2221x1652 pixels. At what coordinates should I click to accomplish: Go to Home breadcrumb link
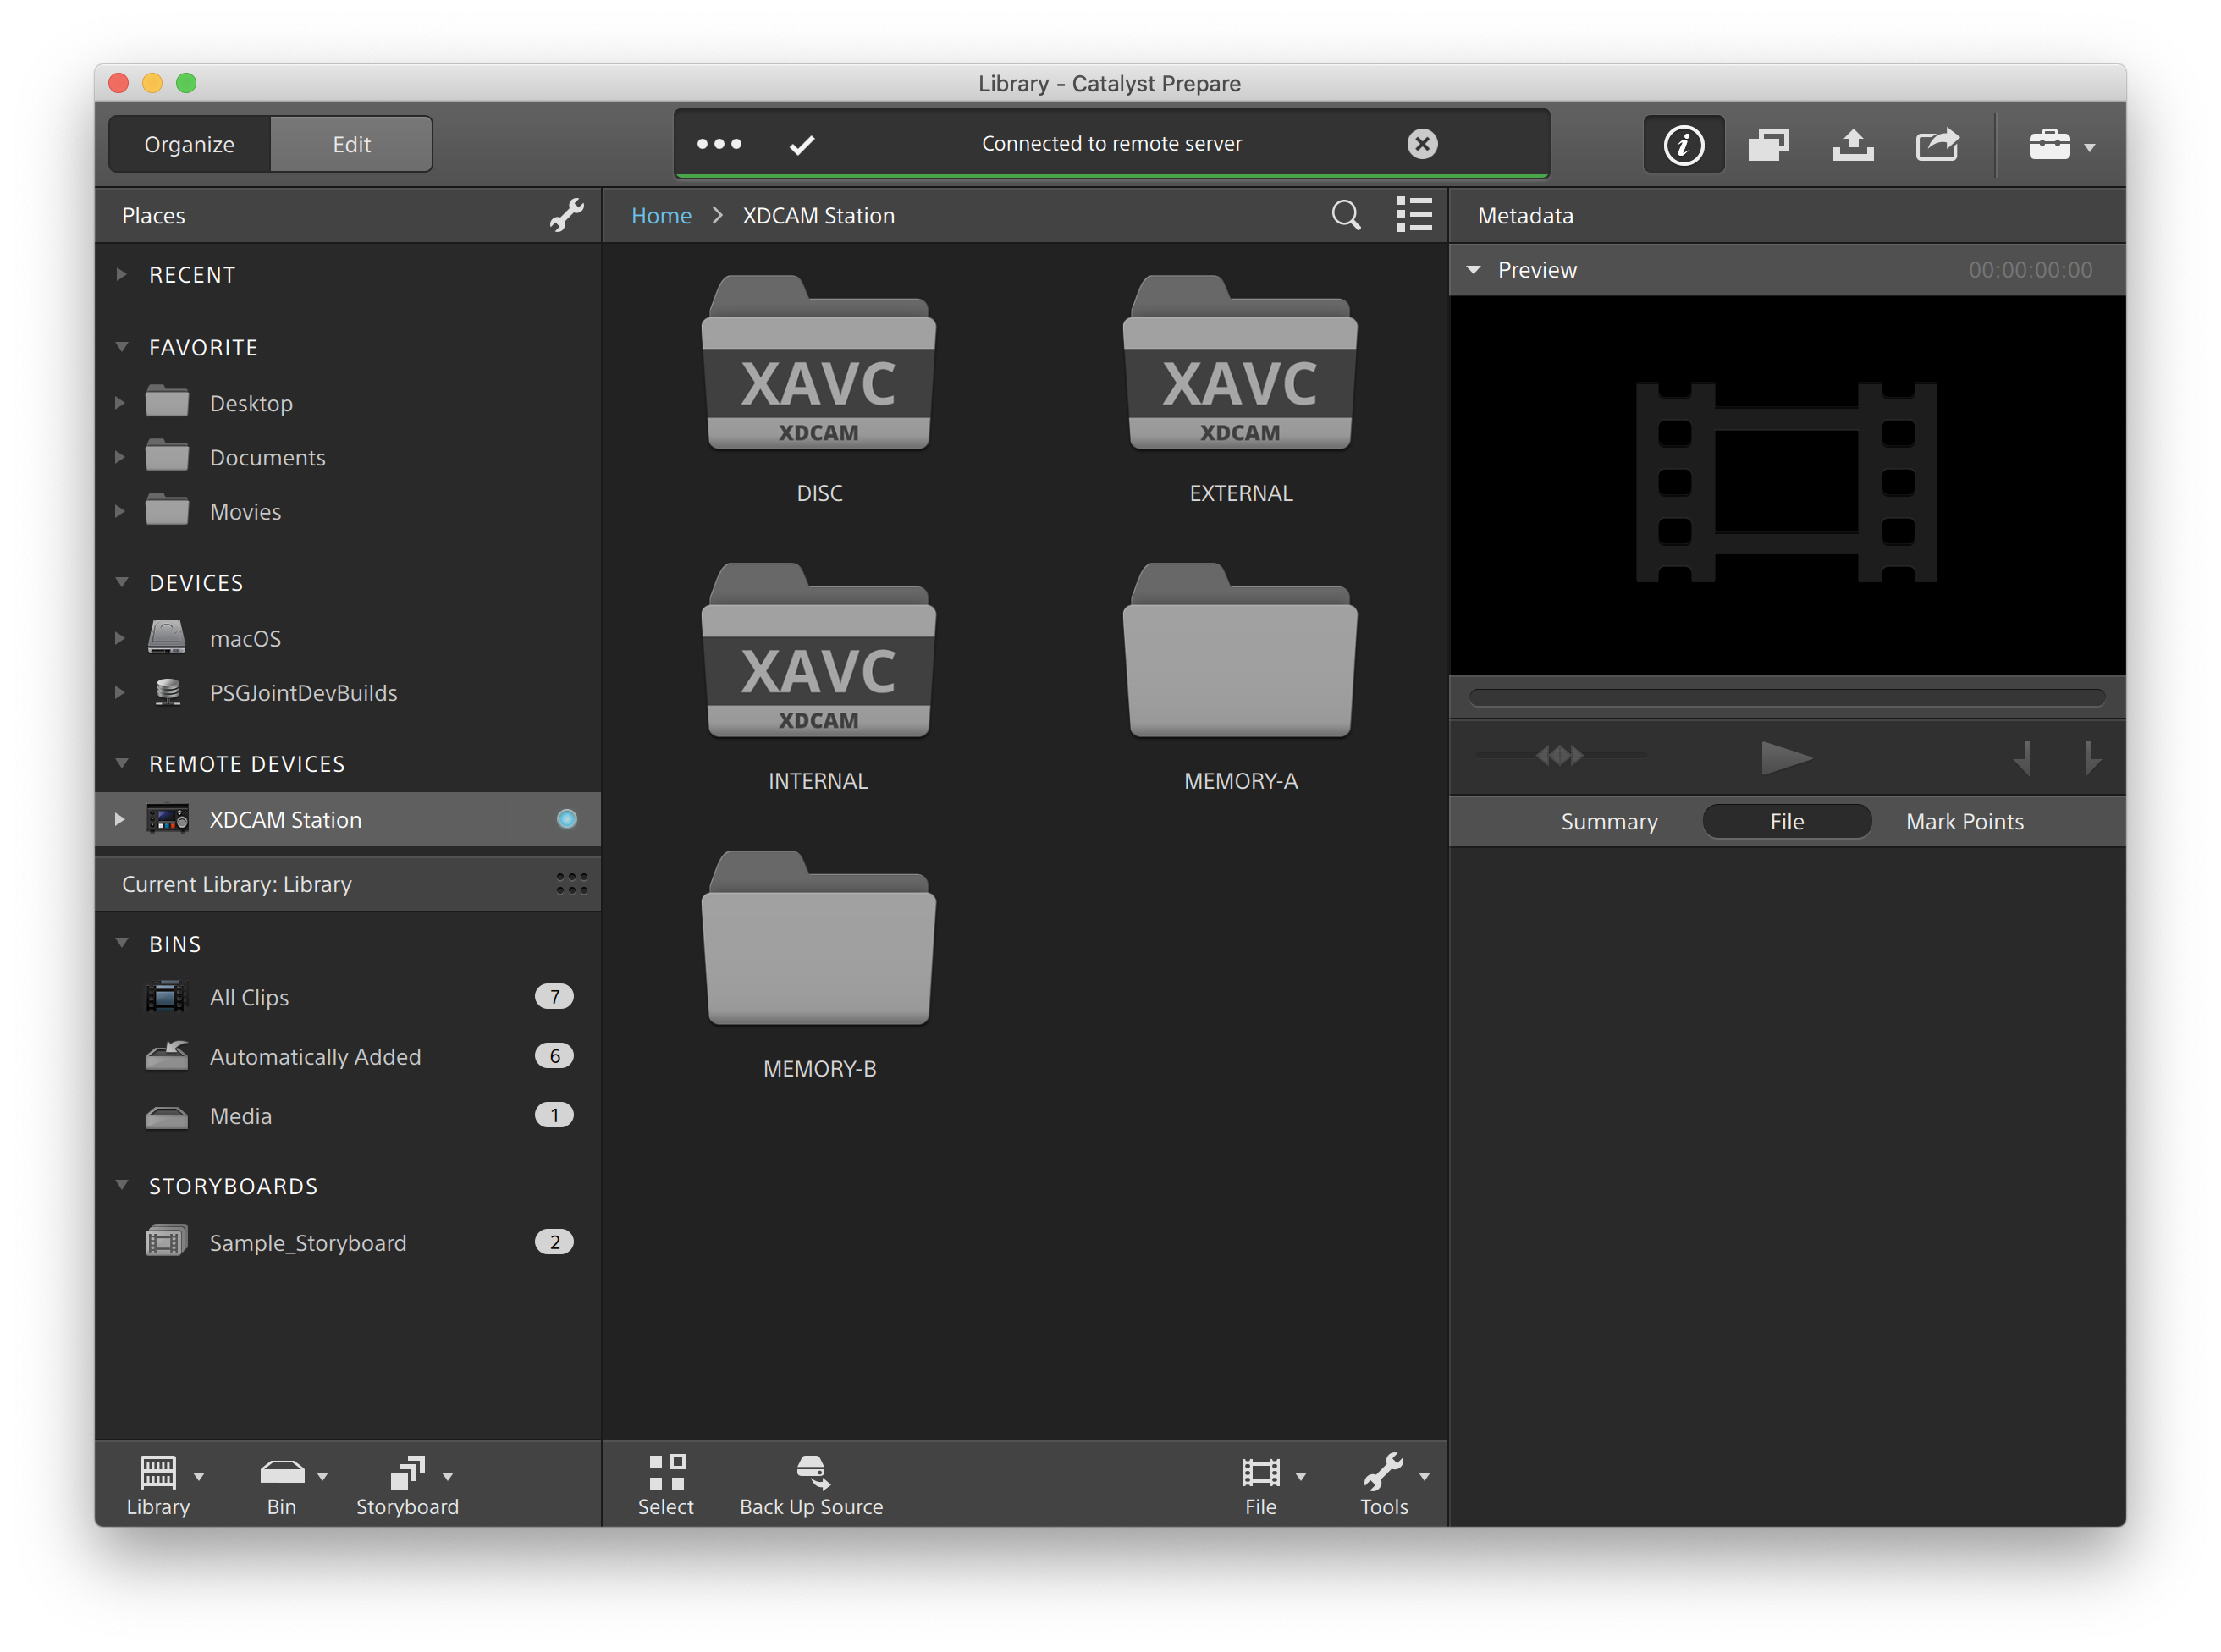661,216
